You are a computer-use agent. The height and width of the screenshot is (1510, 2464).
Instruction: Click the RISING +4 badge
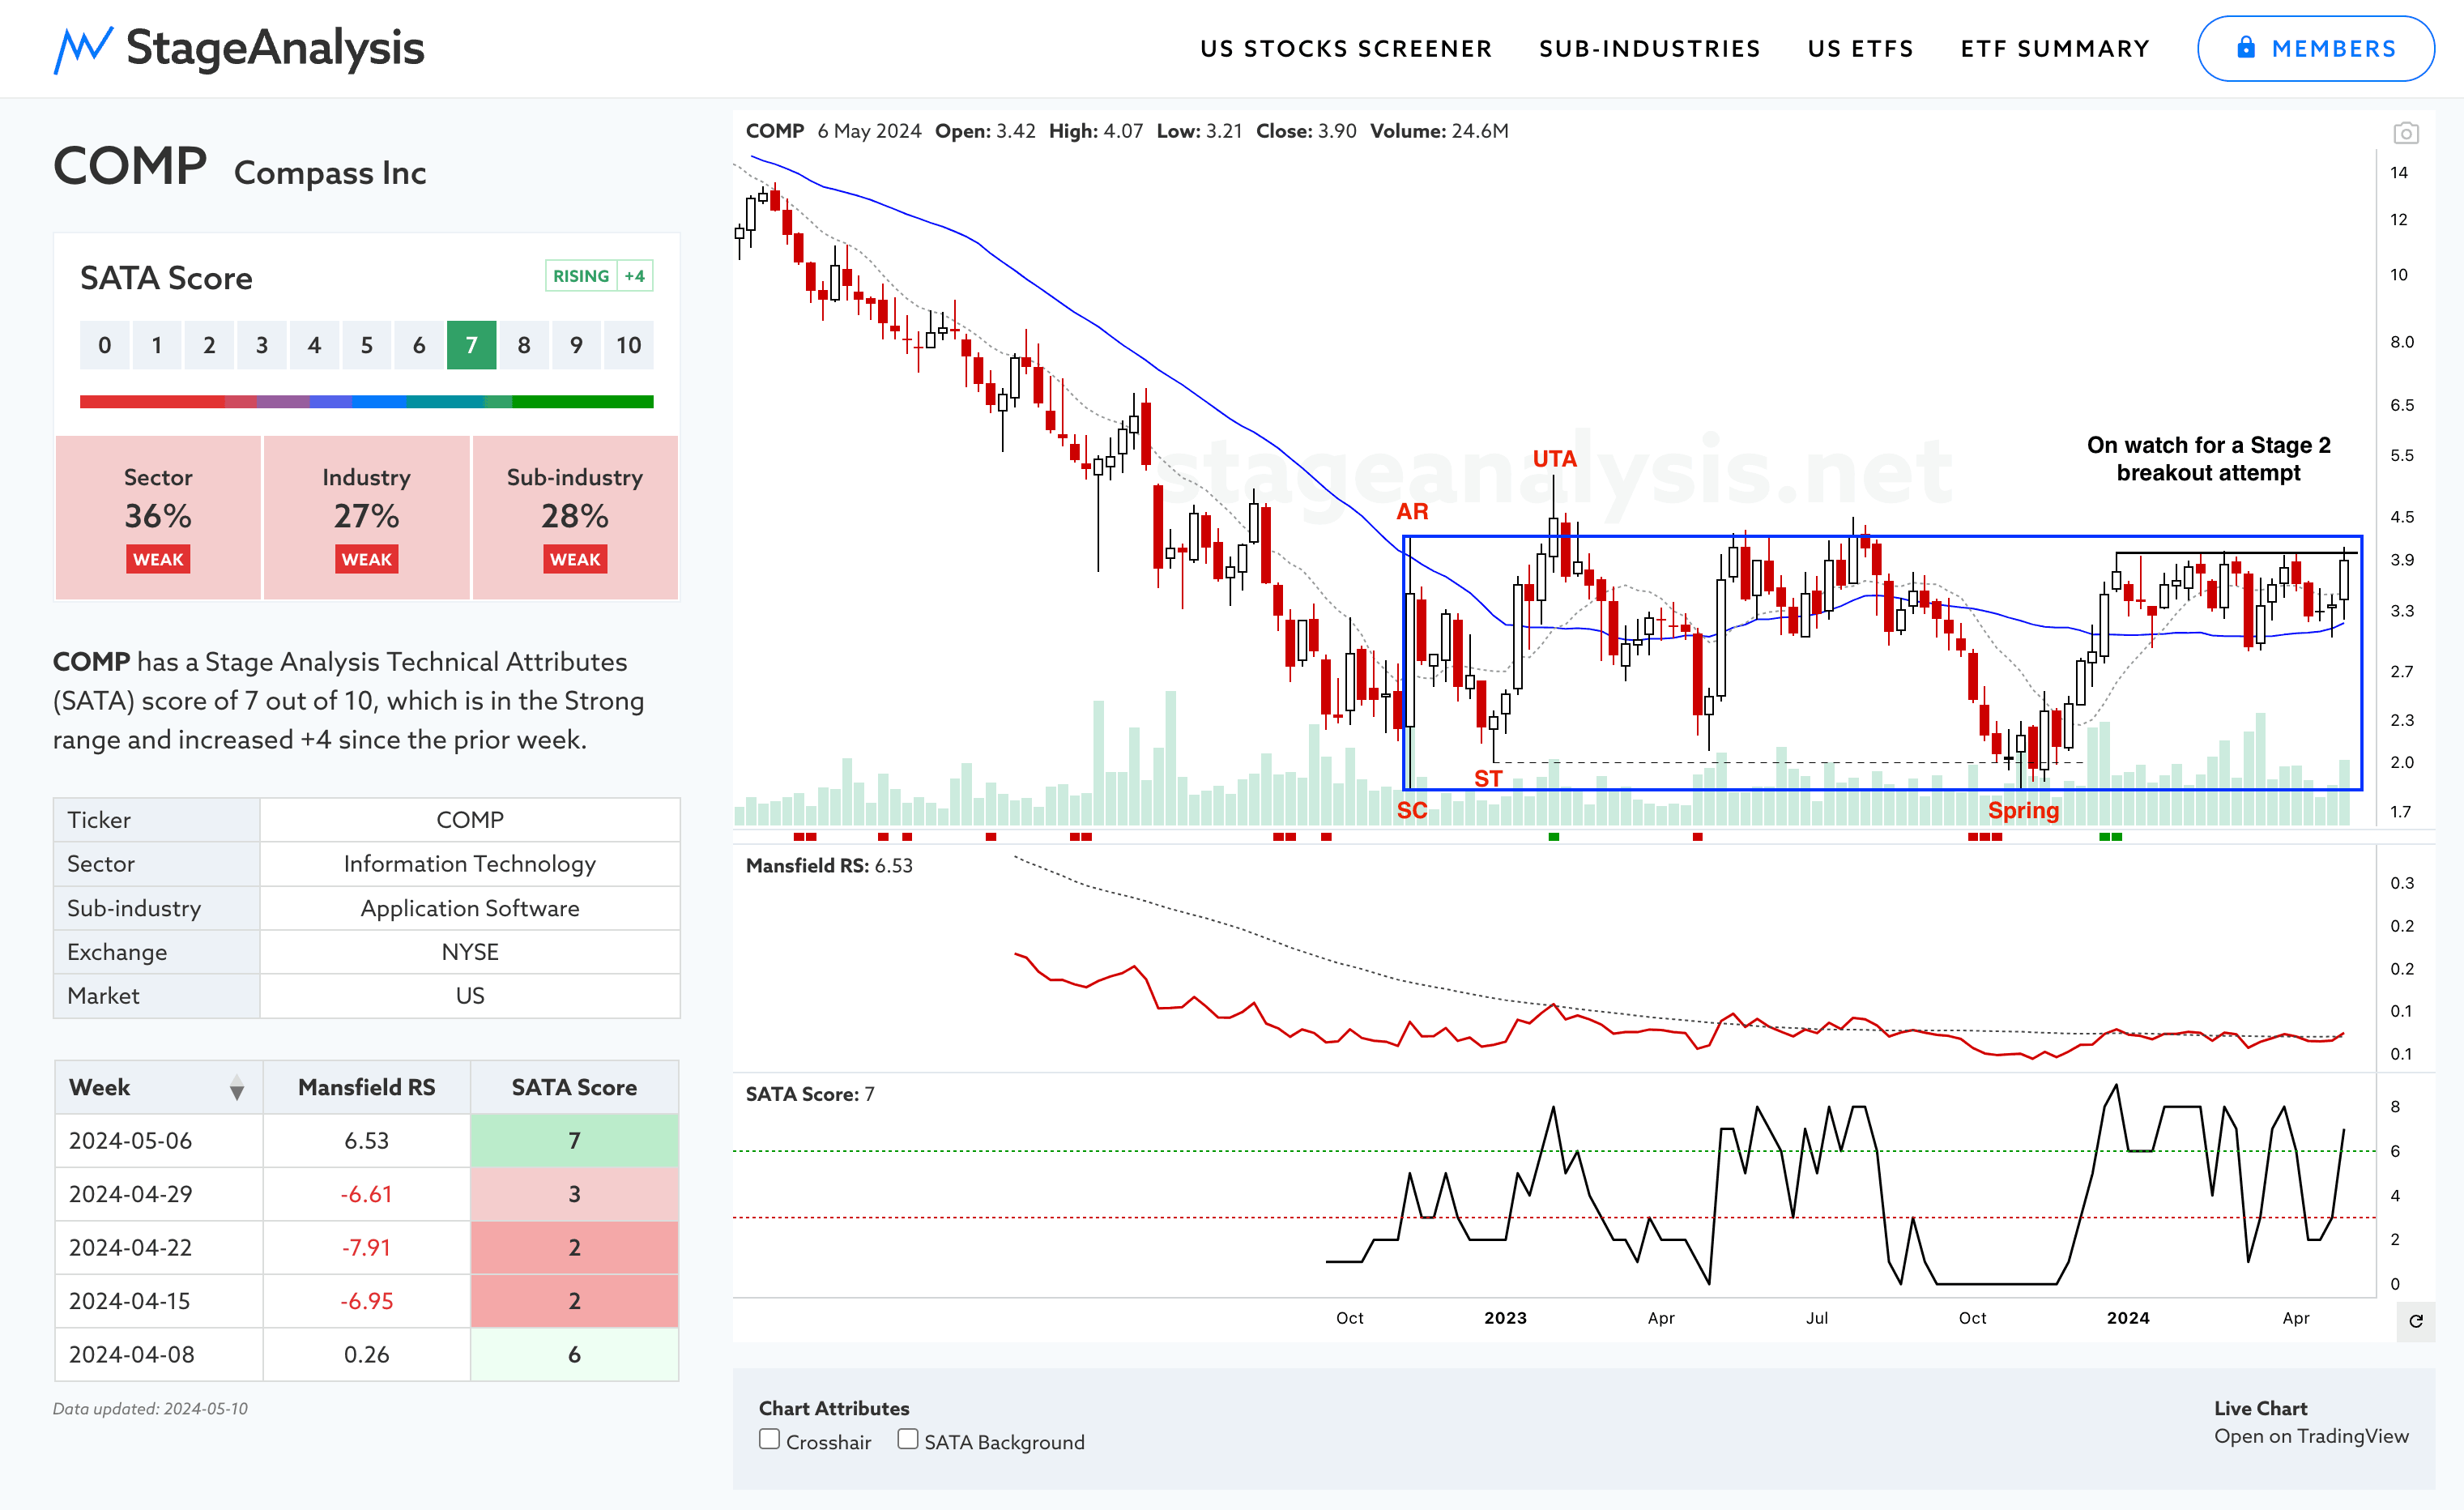[x=599, y=276]
